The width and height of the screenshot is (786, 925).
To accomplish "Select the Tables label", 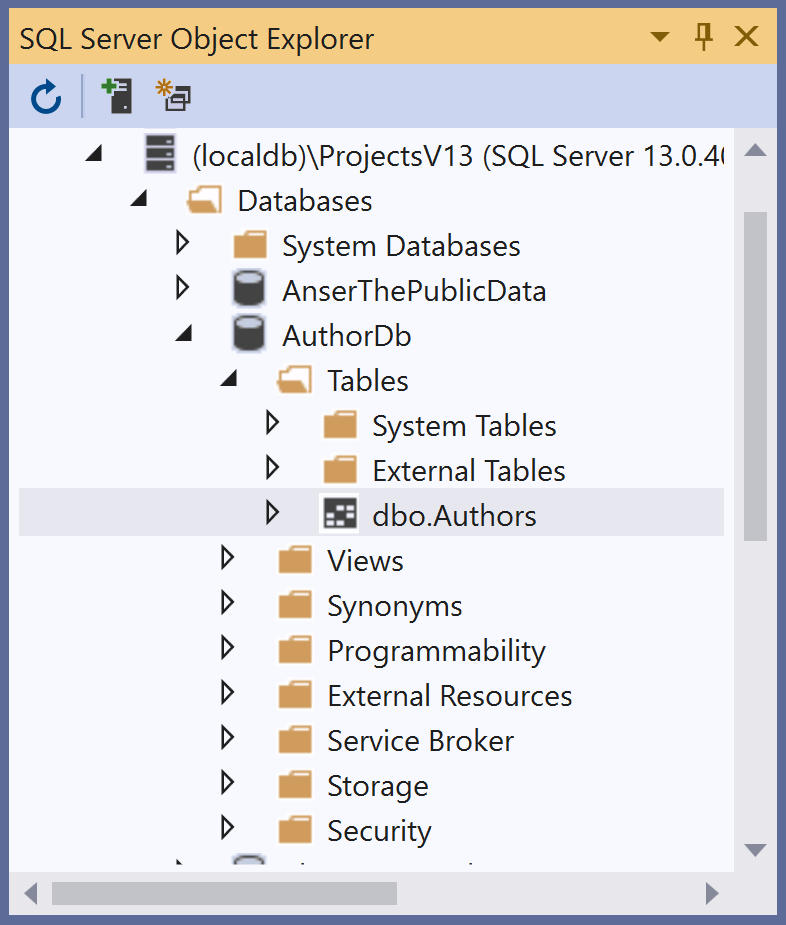I will (x=368, y=381).
